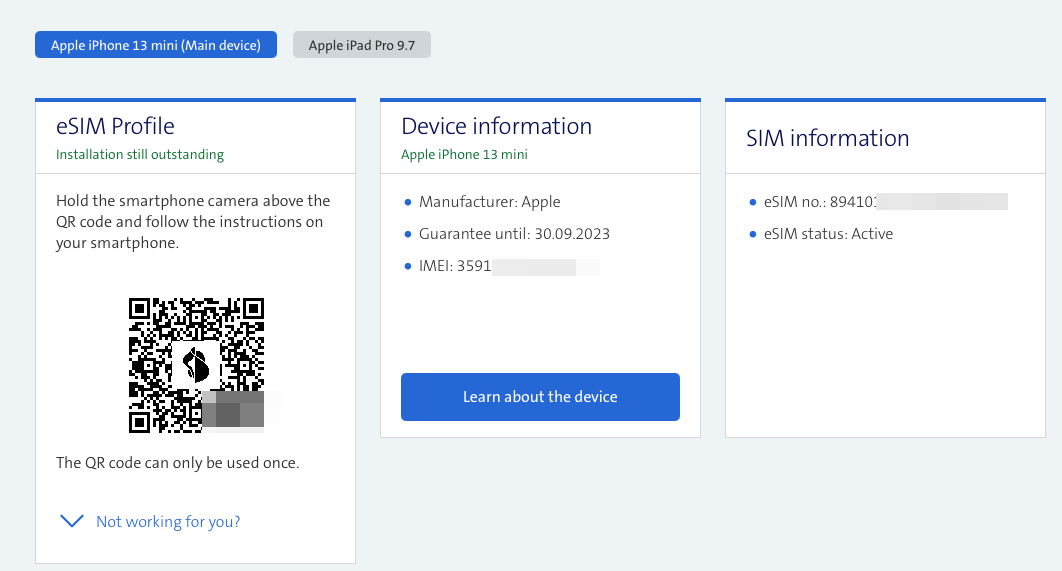1062x571 pixels.
Task: Click the SIM information heading
Action: click(x=827, y=138)
